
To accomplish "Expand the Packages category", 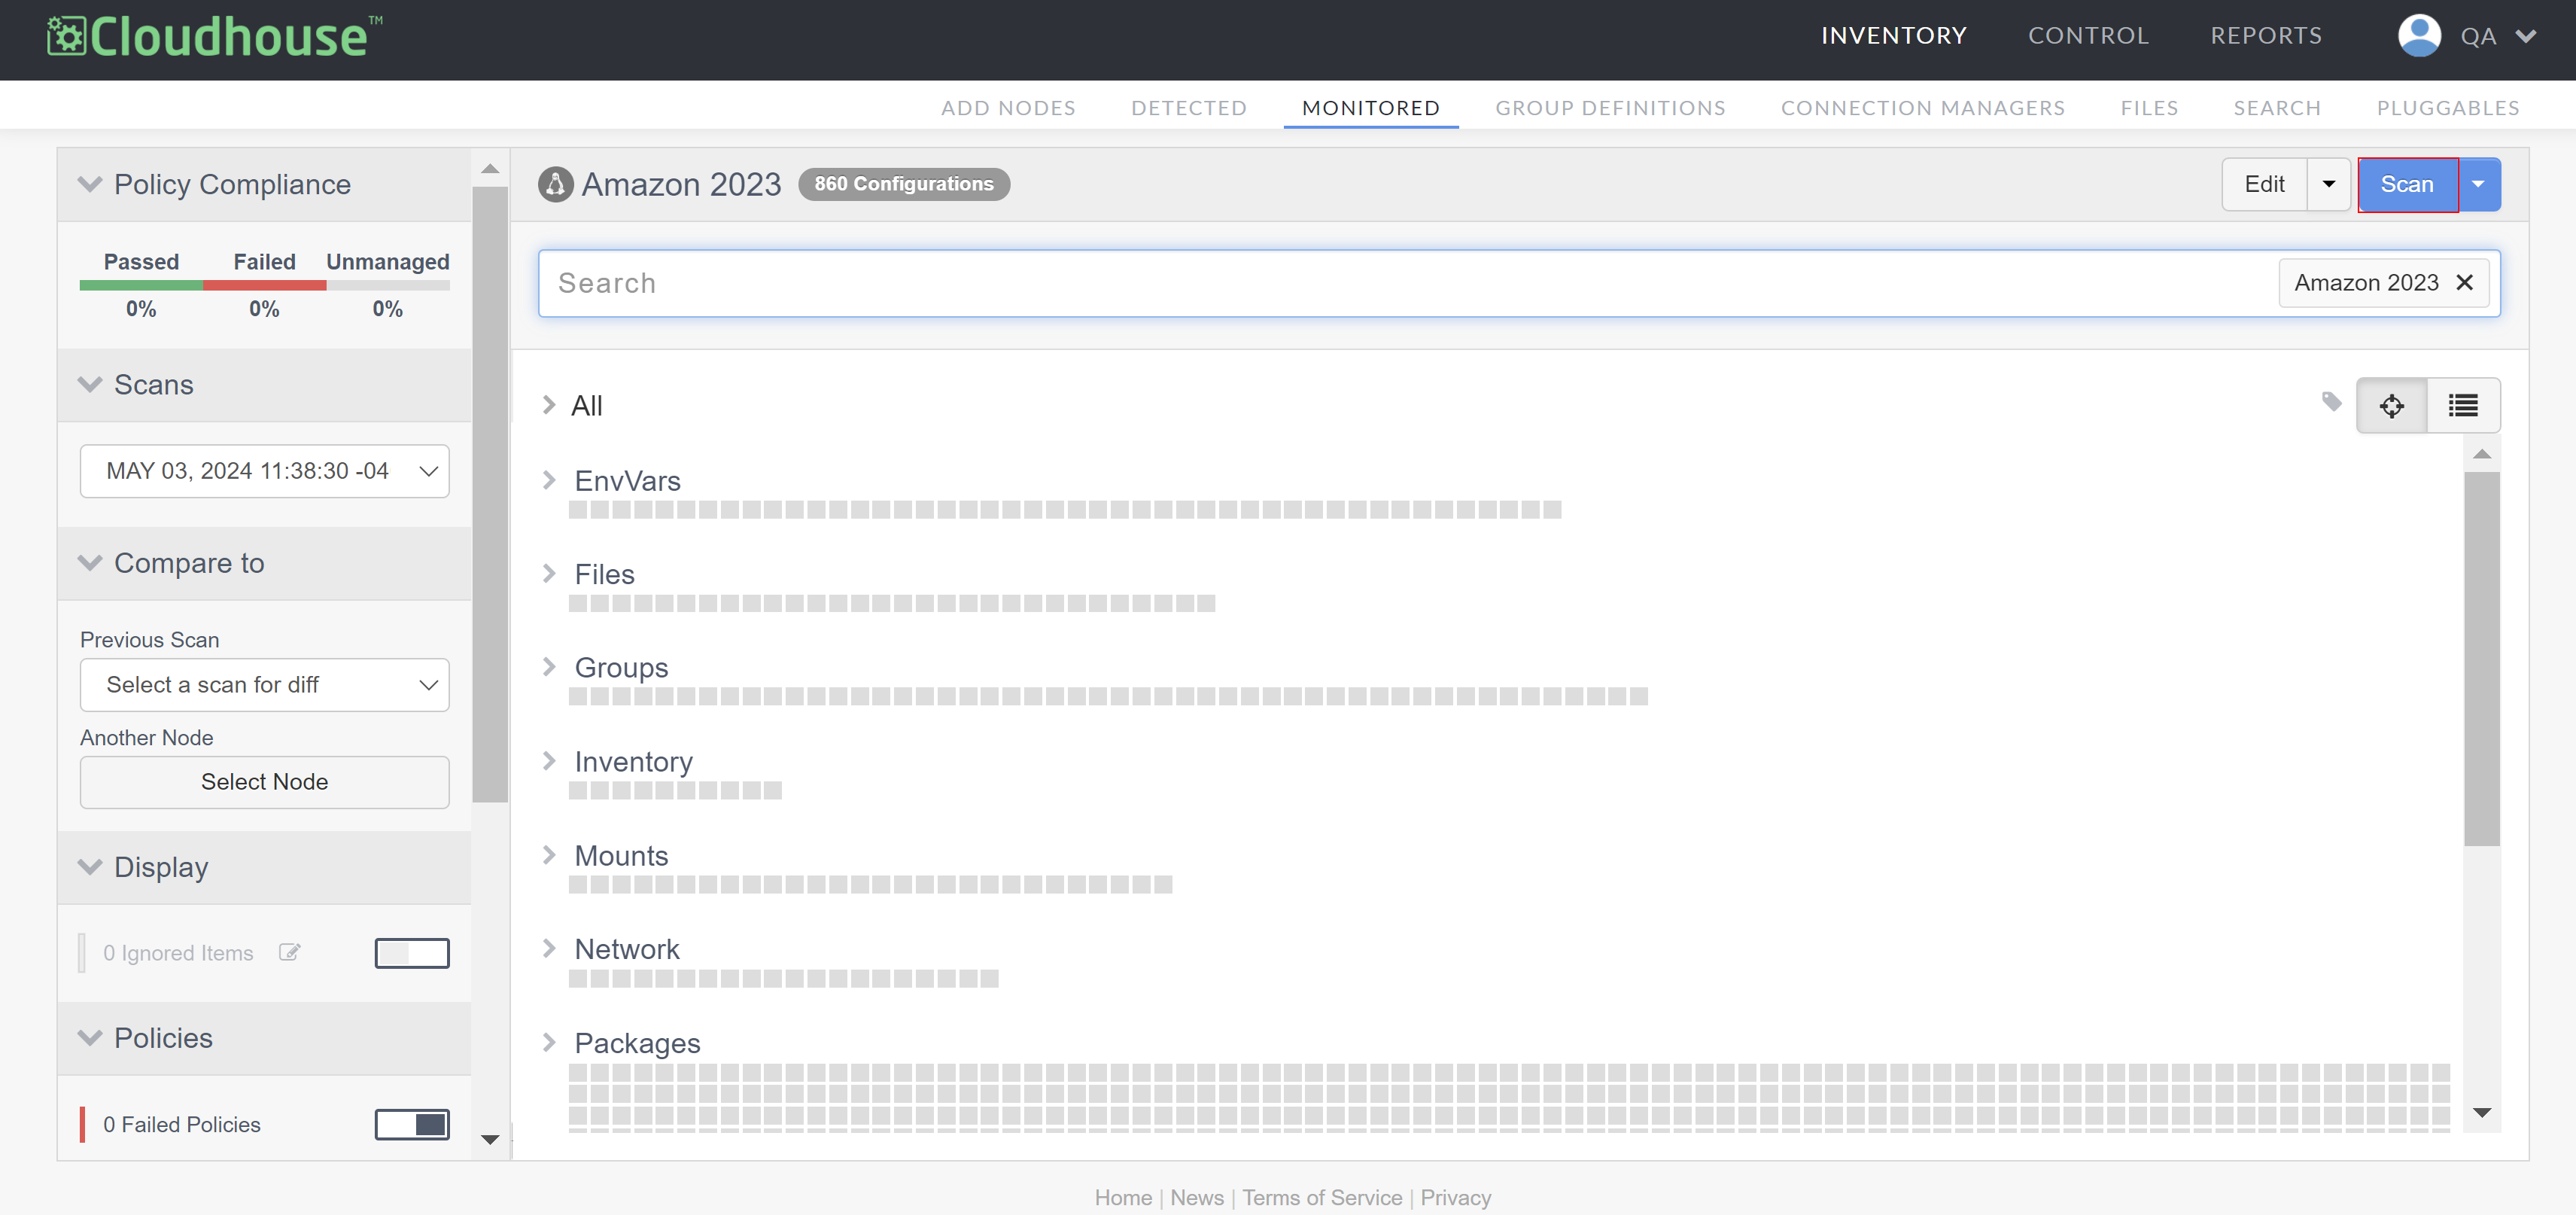I will [x=549, y=1042].
